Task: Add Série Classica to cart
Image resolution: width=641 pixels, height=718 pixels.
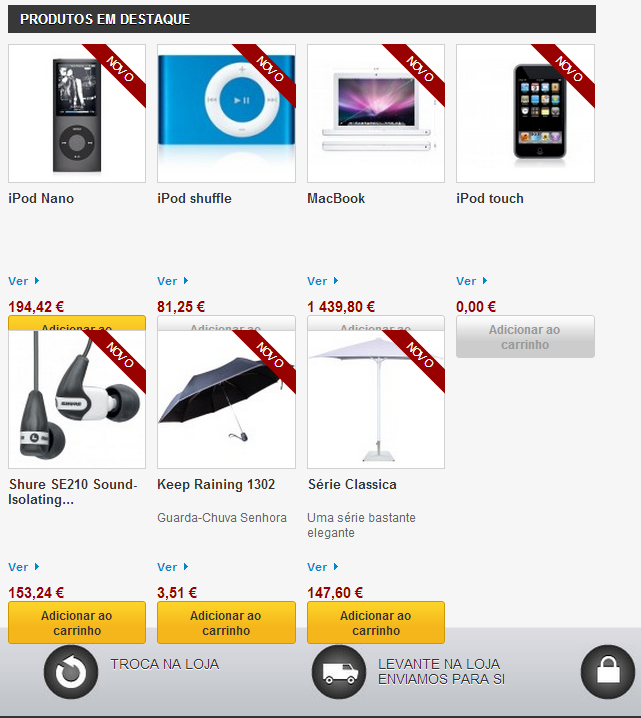Action: [376, 623]
